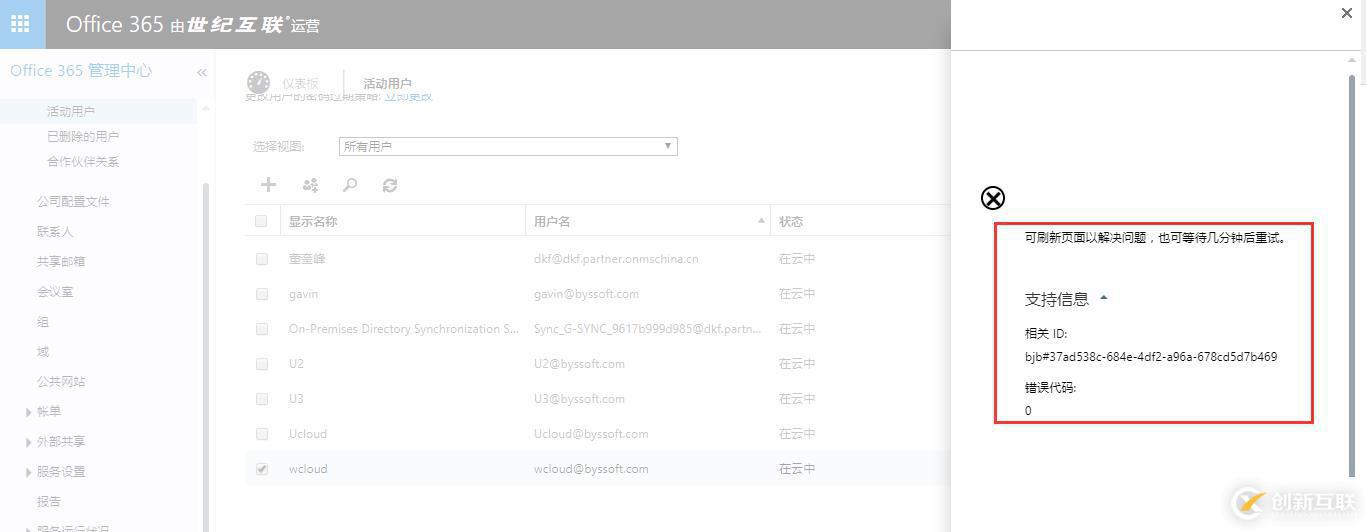The image size is (1366, 532).
Task: Uncheck the box for user wcloud
Action: point(262,469)
